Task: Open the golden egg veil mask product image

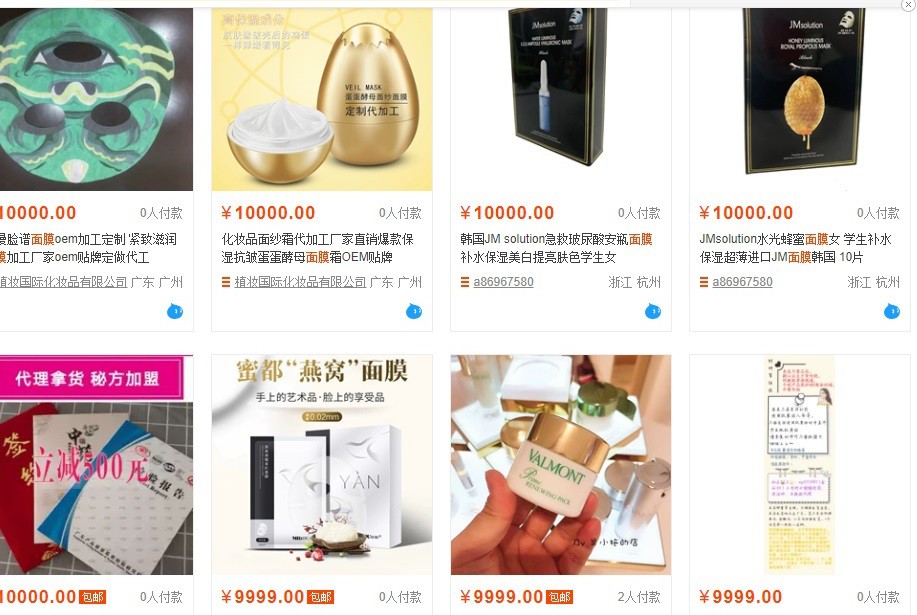Action: 322,99
